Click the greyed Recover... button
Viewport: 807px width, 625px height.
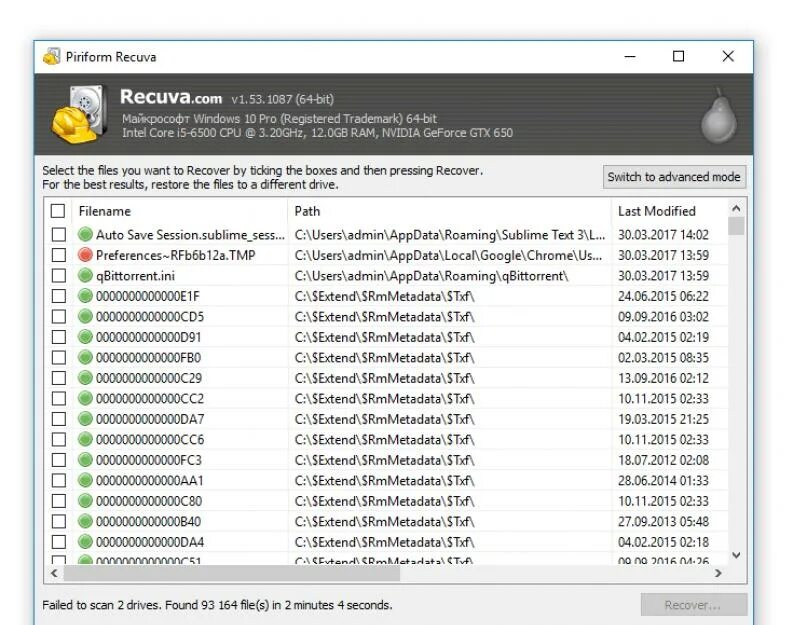(693, 605)
